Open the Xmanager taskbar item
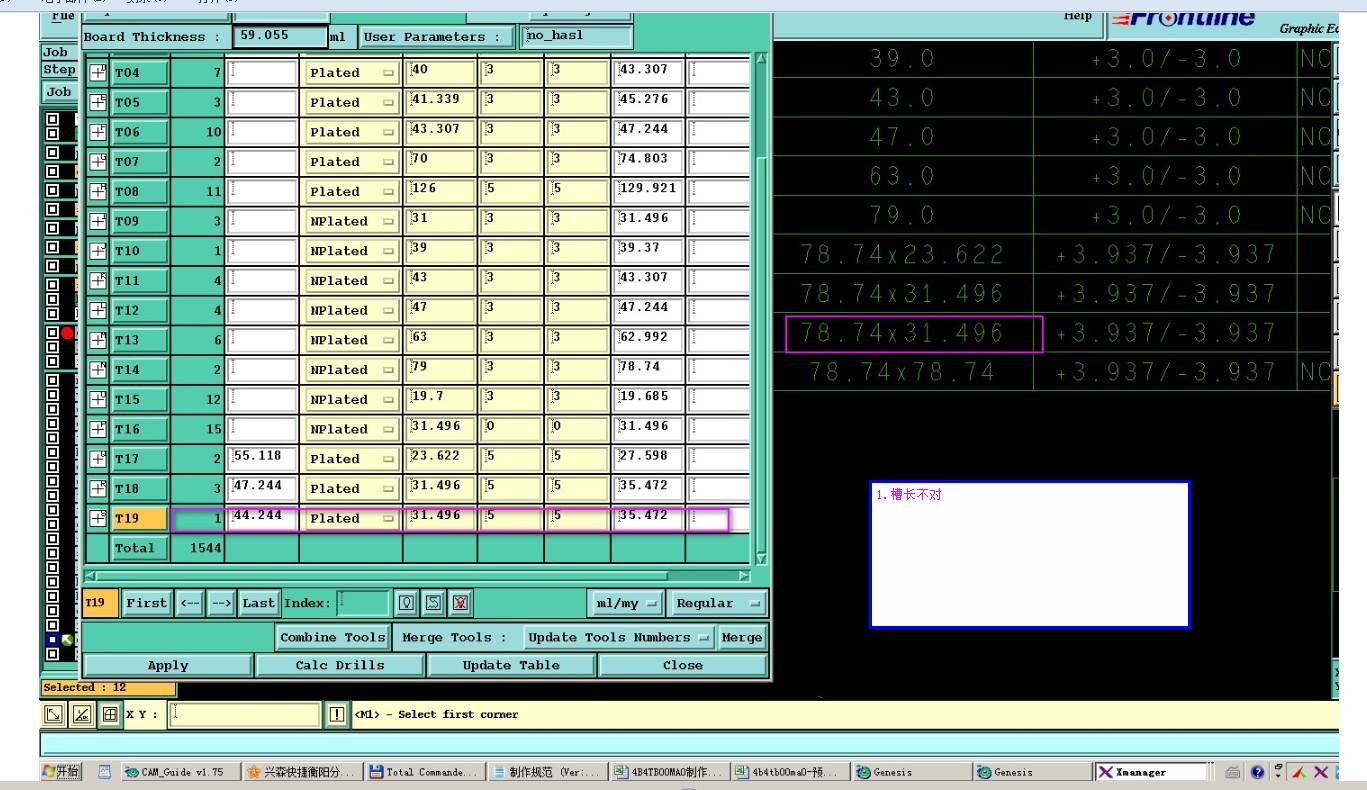The image size is (1367, 790). click(x=1152, y=772)
